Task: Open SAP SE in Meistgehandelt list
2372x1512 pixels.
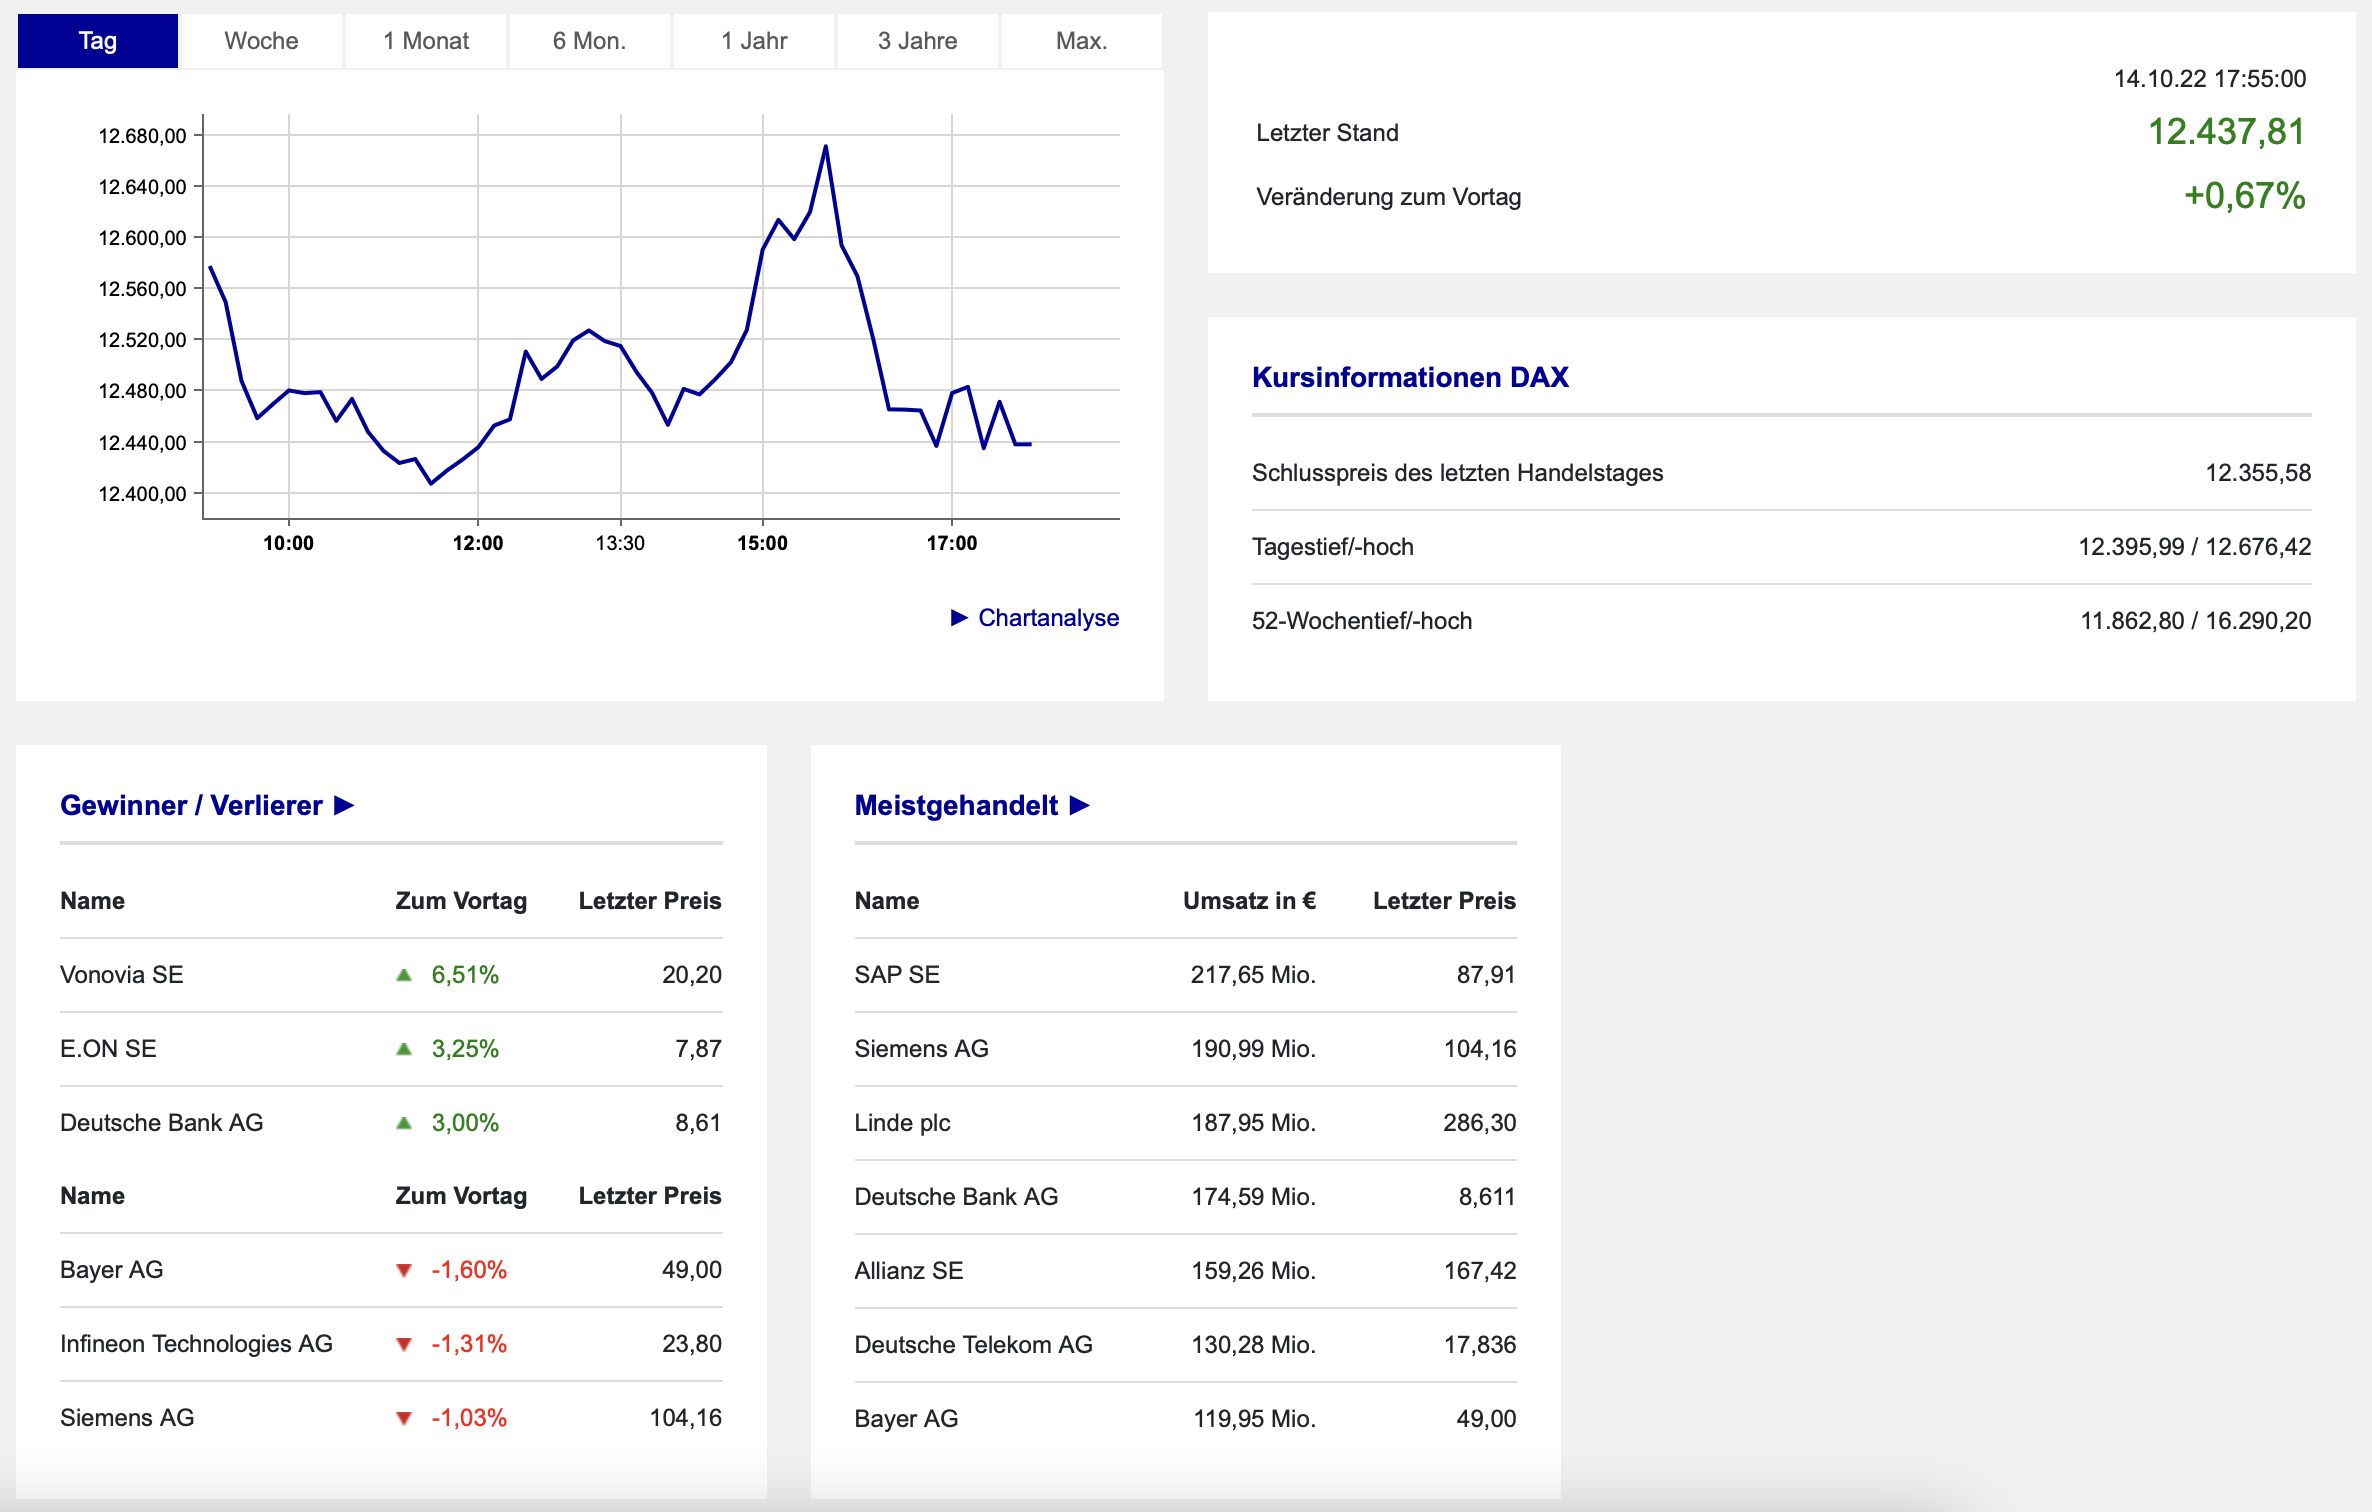Action: coord(897,975)
